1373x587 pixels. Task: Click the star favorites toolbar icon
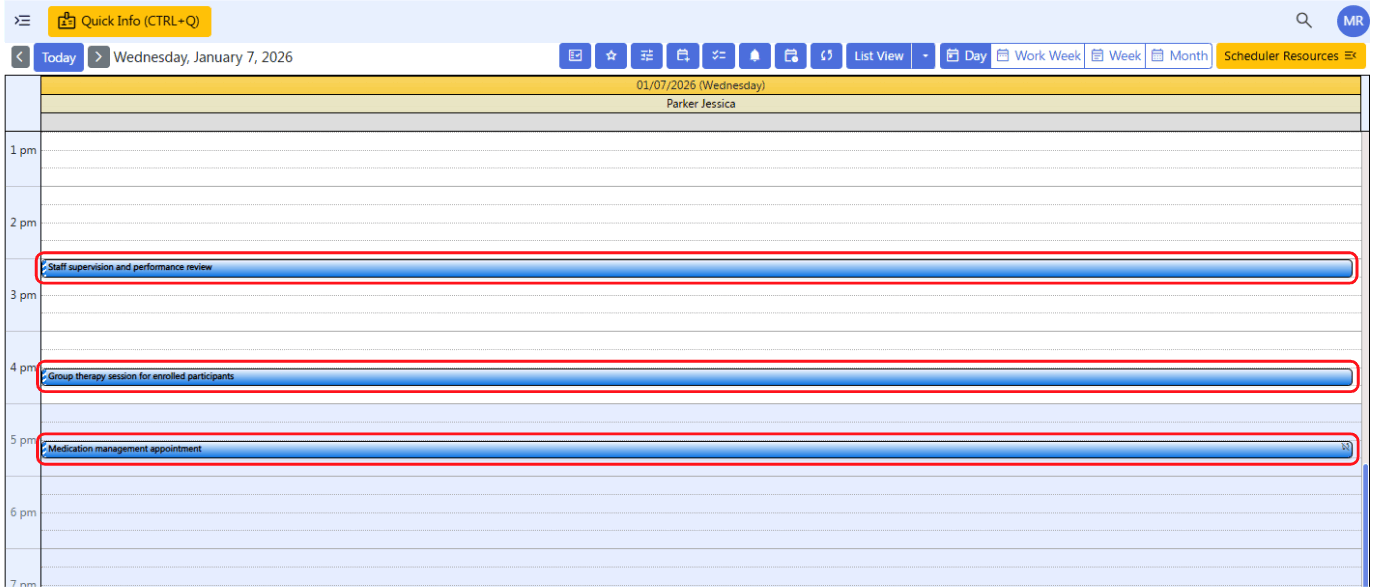coord(611,56)
